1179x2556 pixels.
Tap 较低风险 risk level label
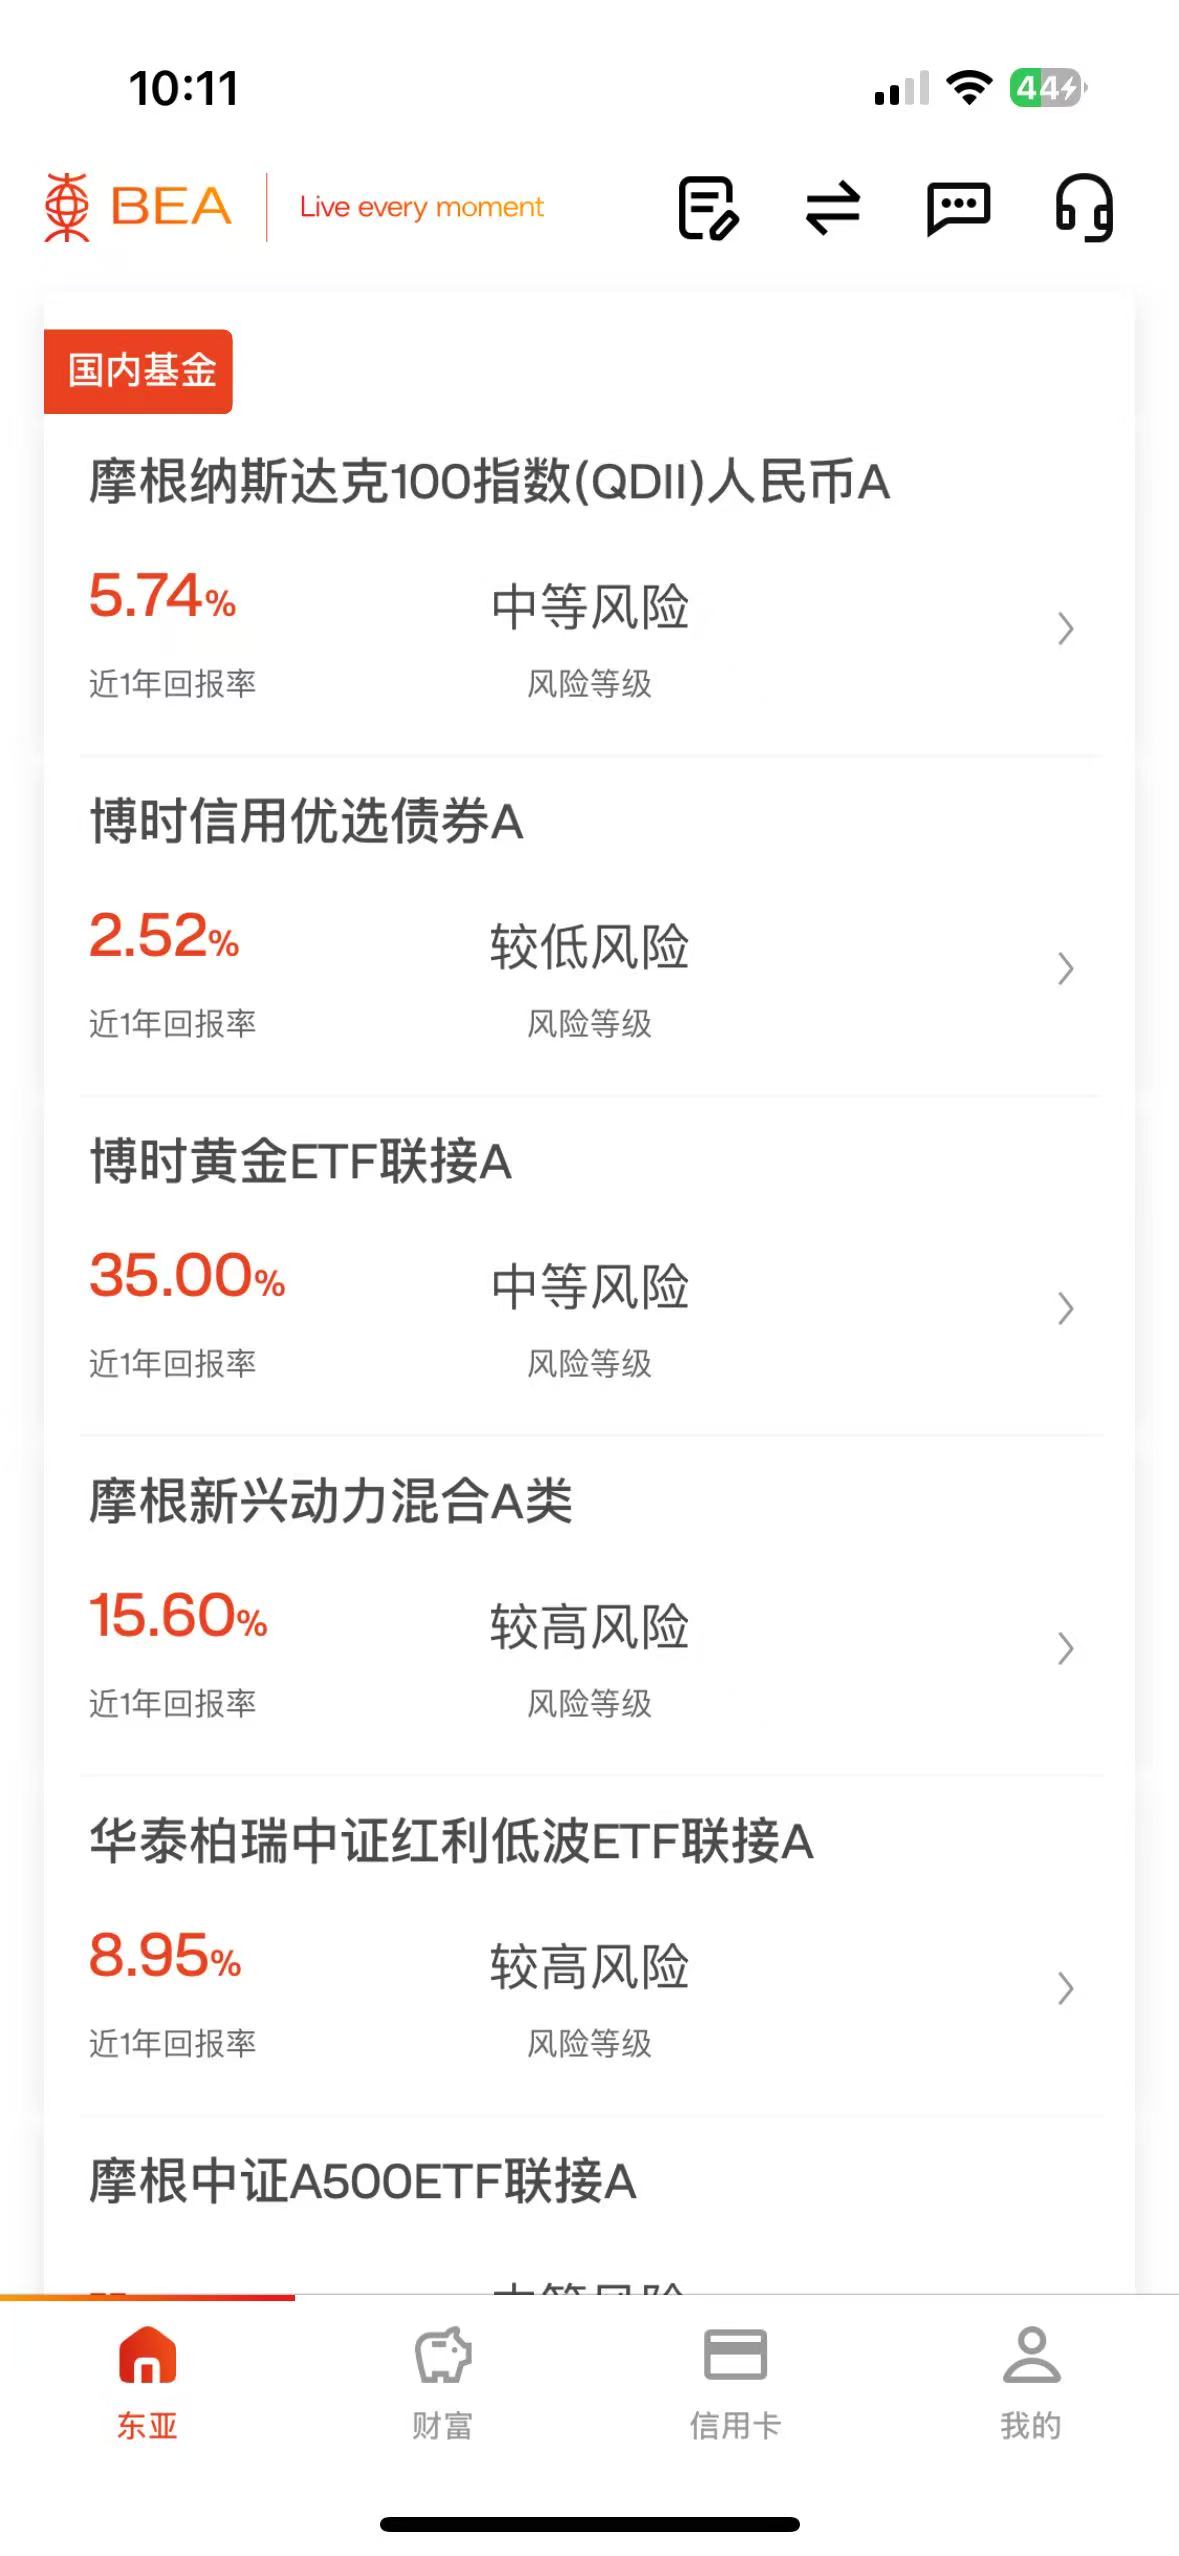tap(589, 946)
